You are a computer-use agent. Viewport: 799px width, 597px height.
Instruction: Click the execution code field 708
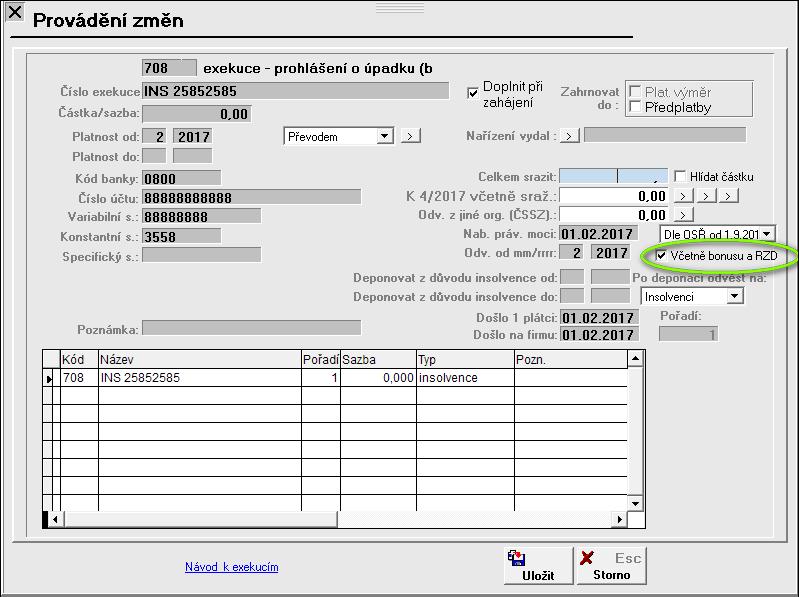tap(169, 68)
